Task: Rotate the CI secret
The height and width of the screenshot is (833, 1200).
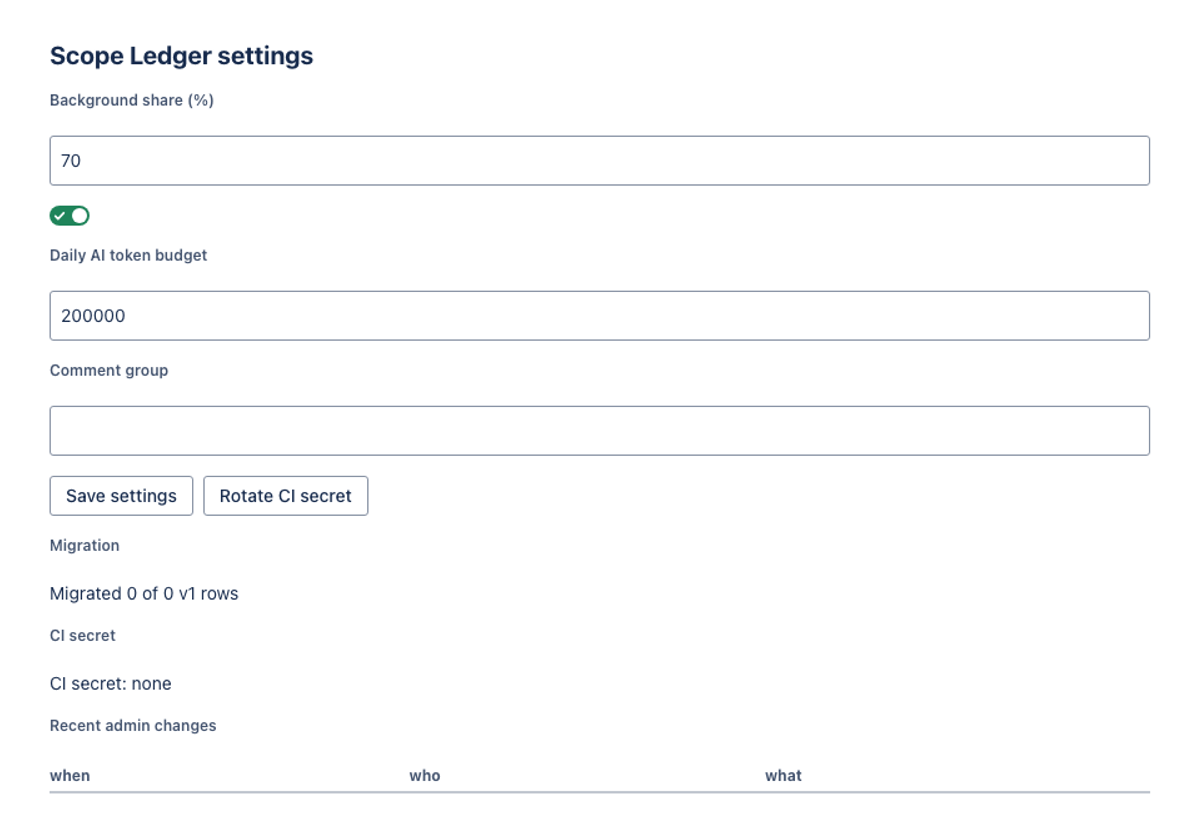Action: (x=286, y=496)
